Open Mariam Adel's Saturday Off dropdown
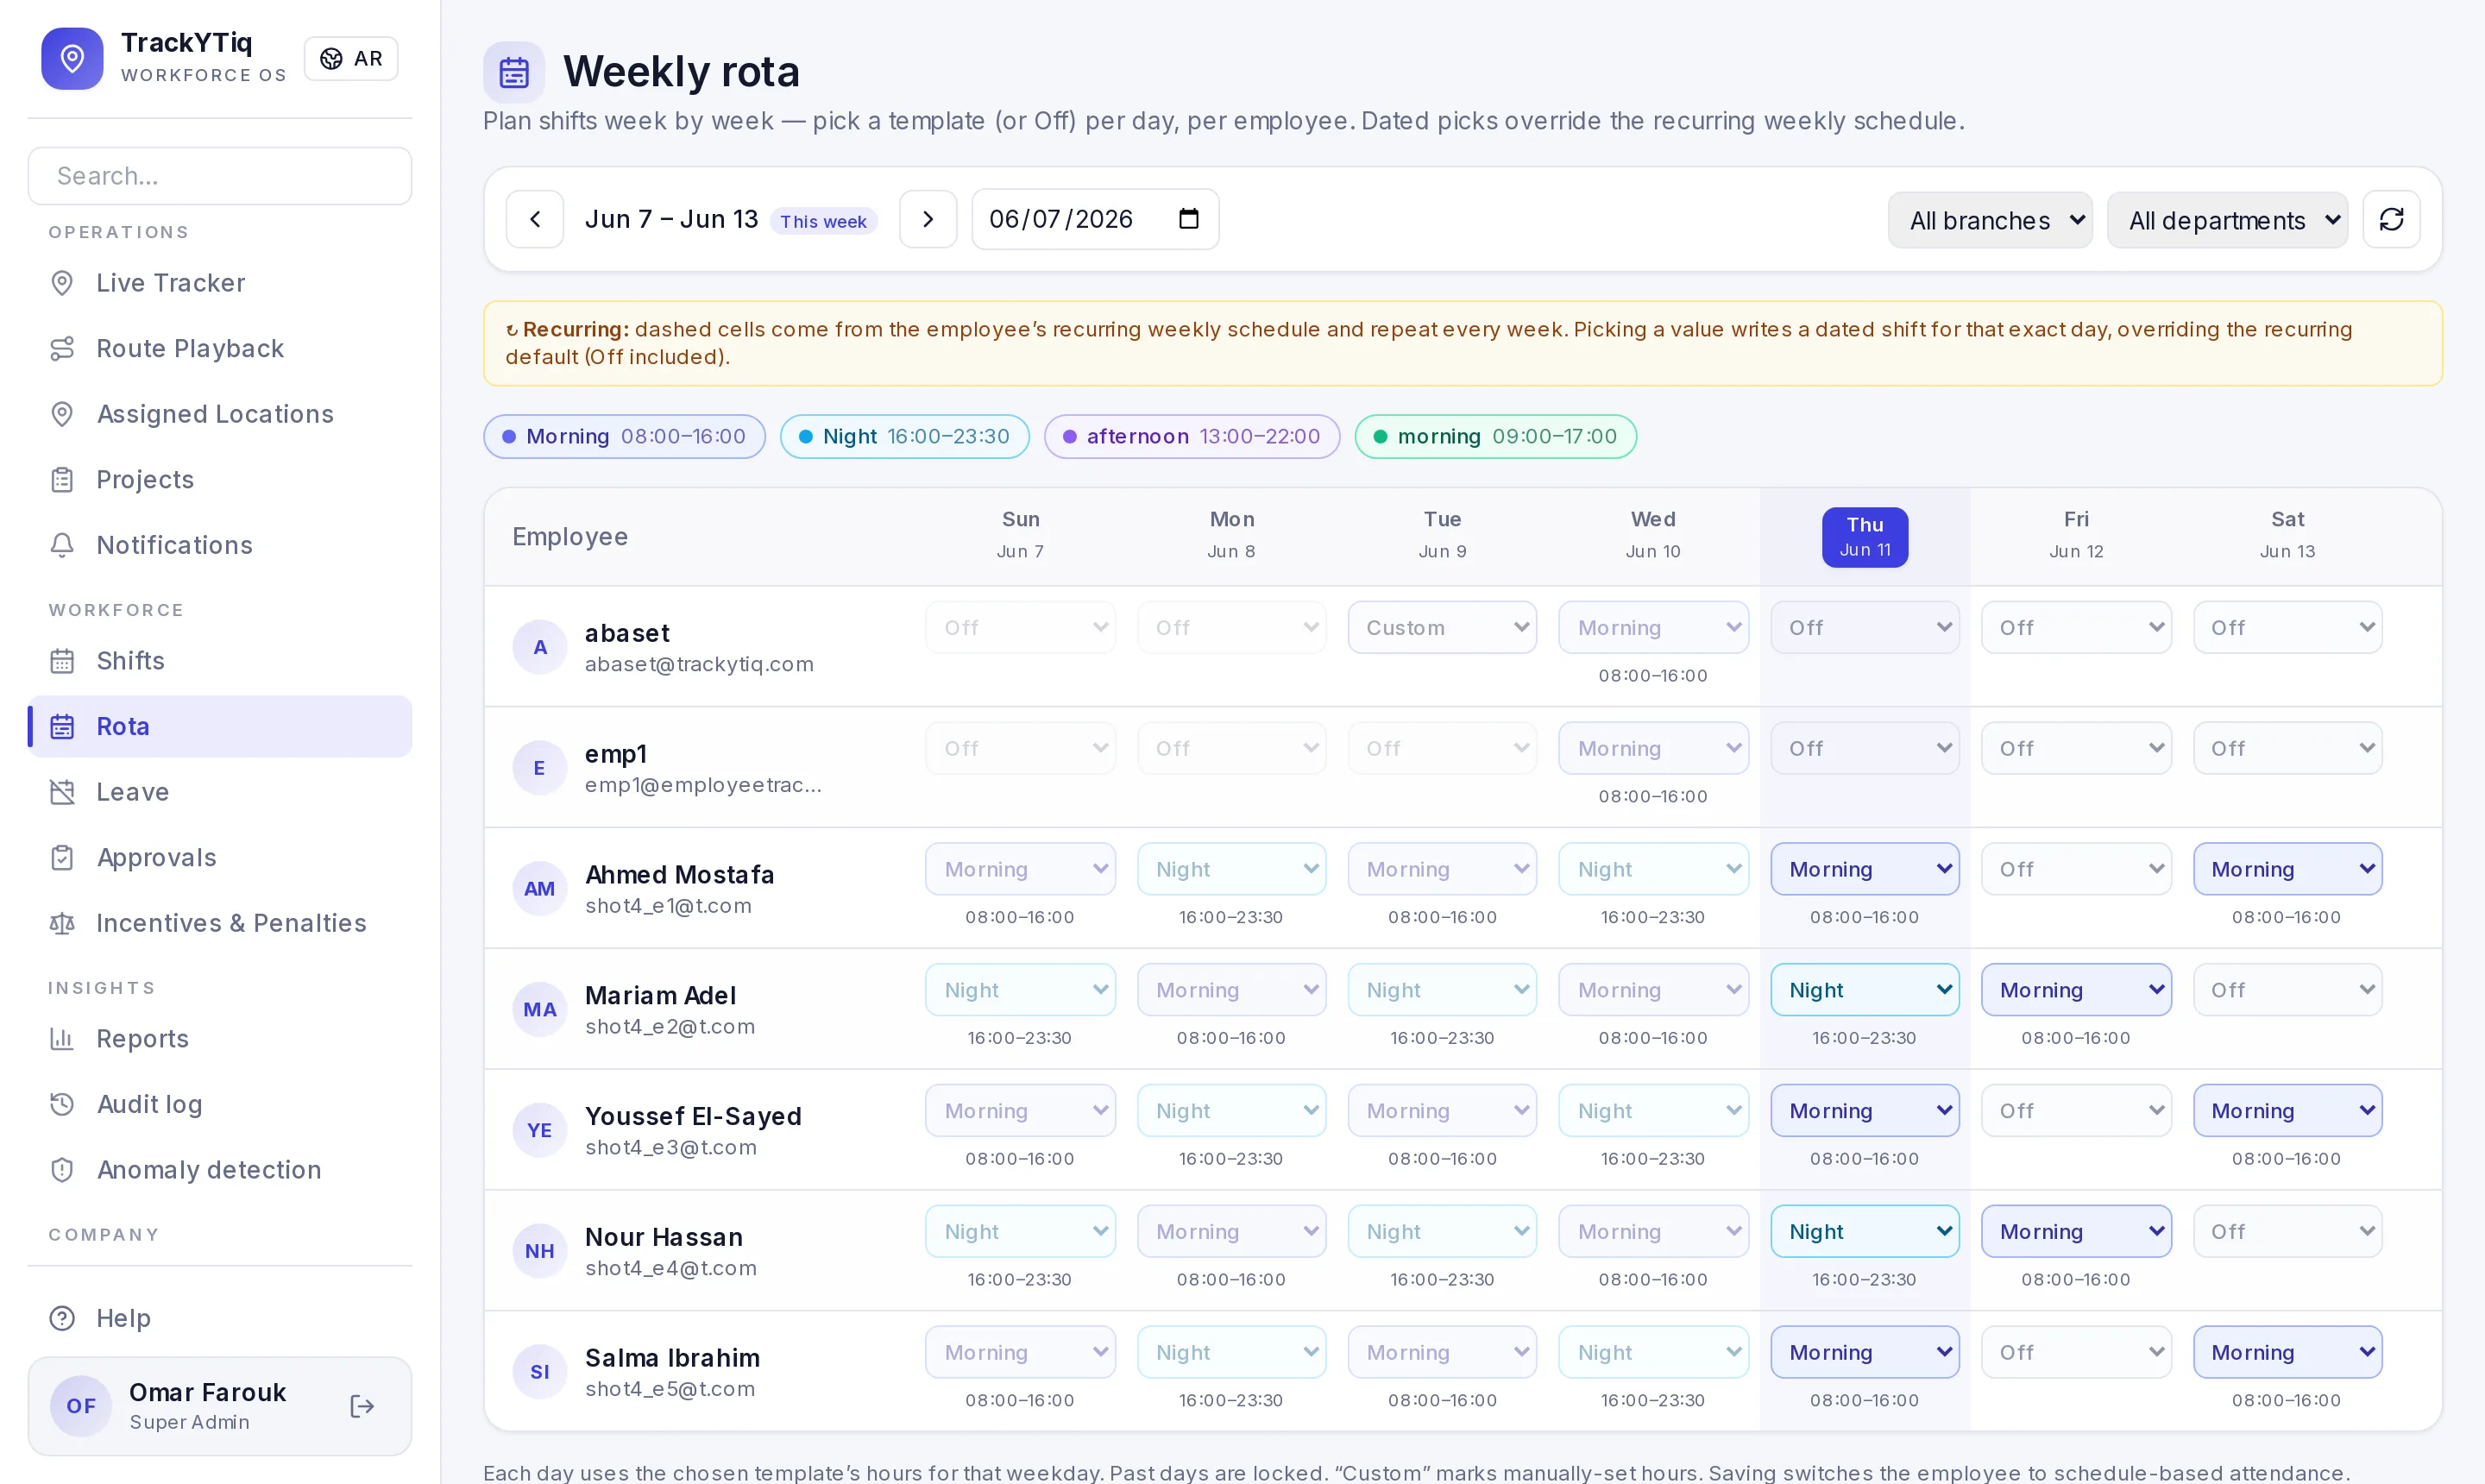The height and width of the screenshot is (1484, 2485). (2288, 990)
